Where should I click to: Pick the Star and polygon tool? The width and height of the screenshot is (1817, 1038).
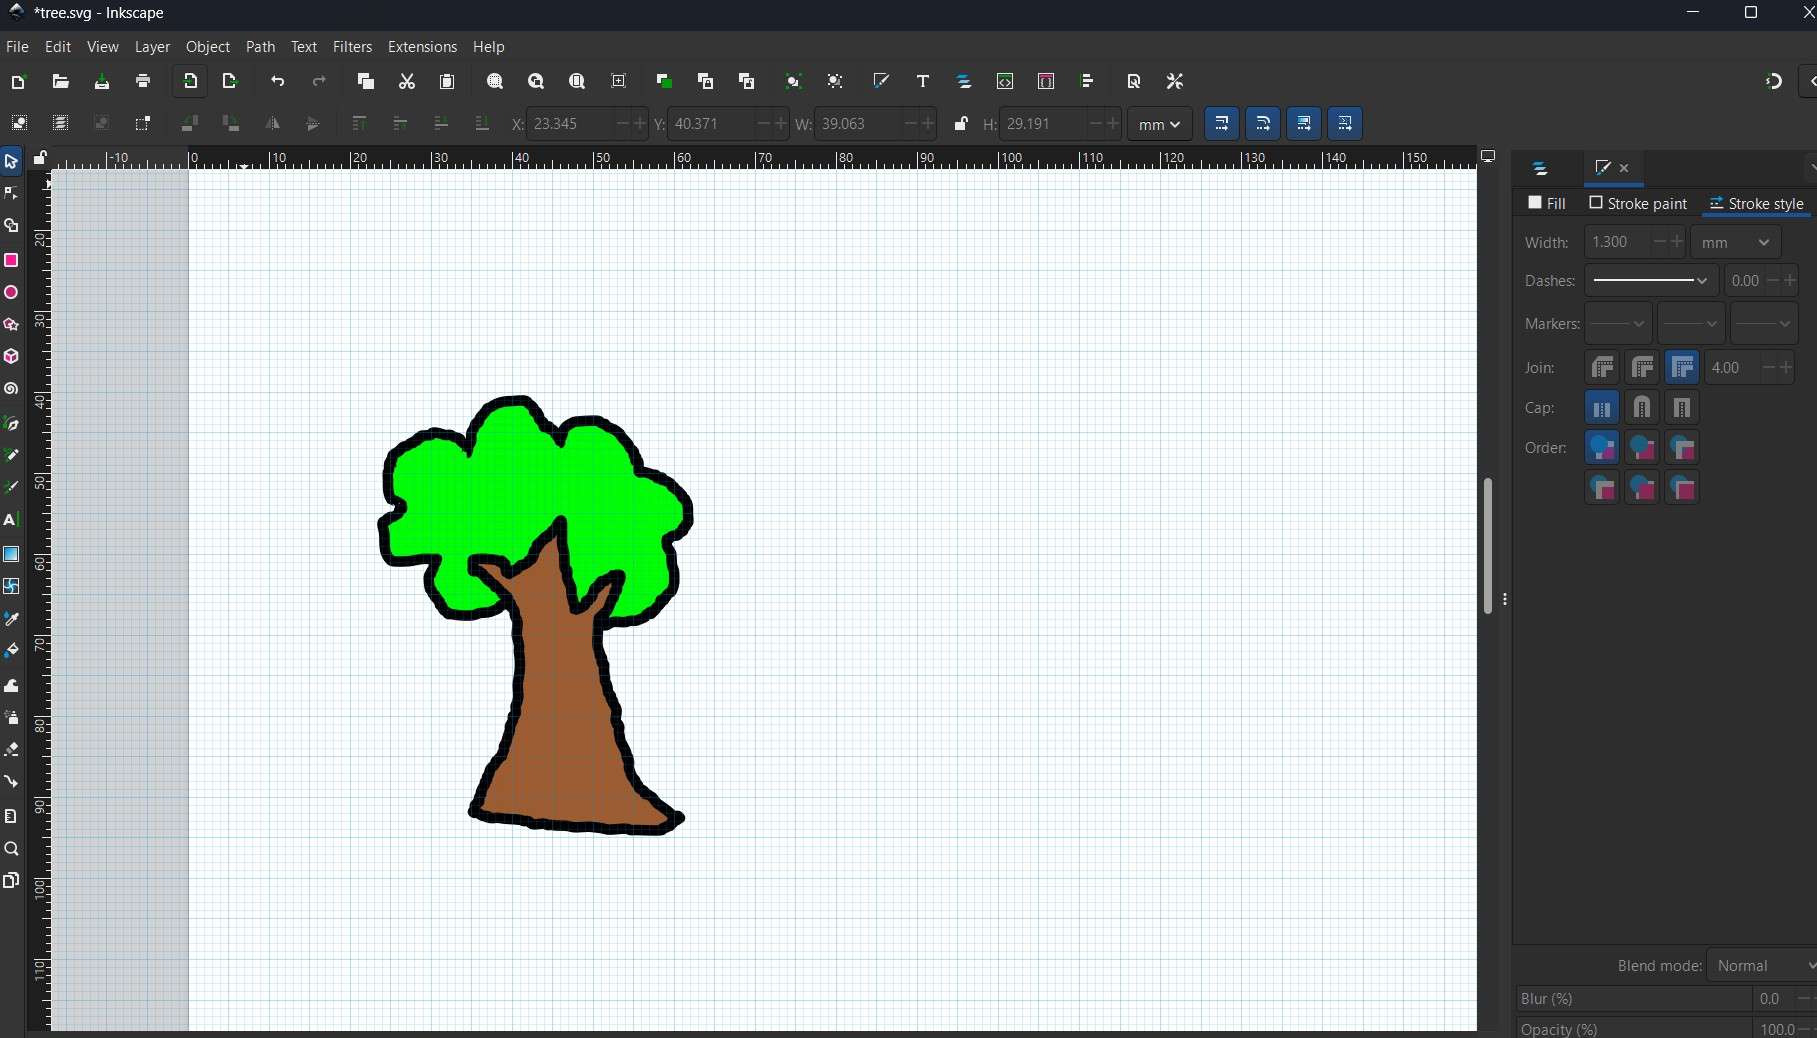click(x=11, y=324)
